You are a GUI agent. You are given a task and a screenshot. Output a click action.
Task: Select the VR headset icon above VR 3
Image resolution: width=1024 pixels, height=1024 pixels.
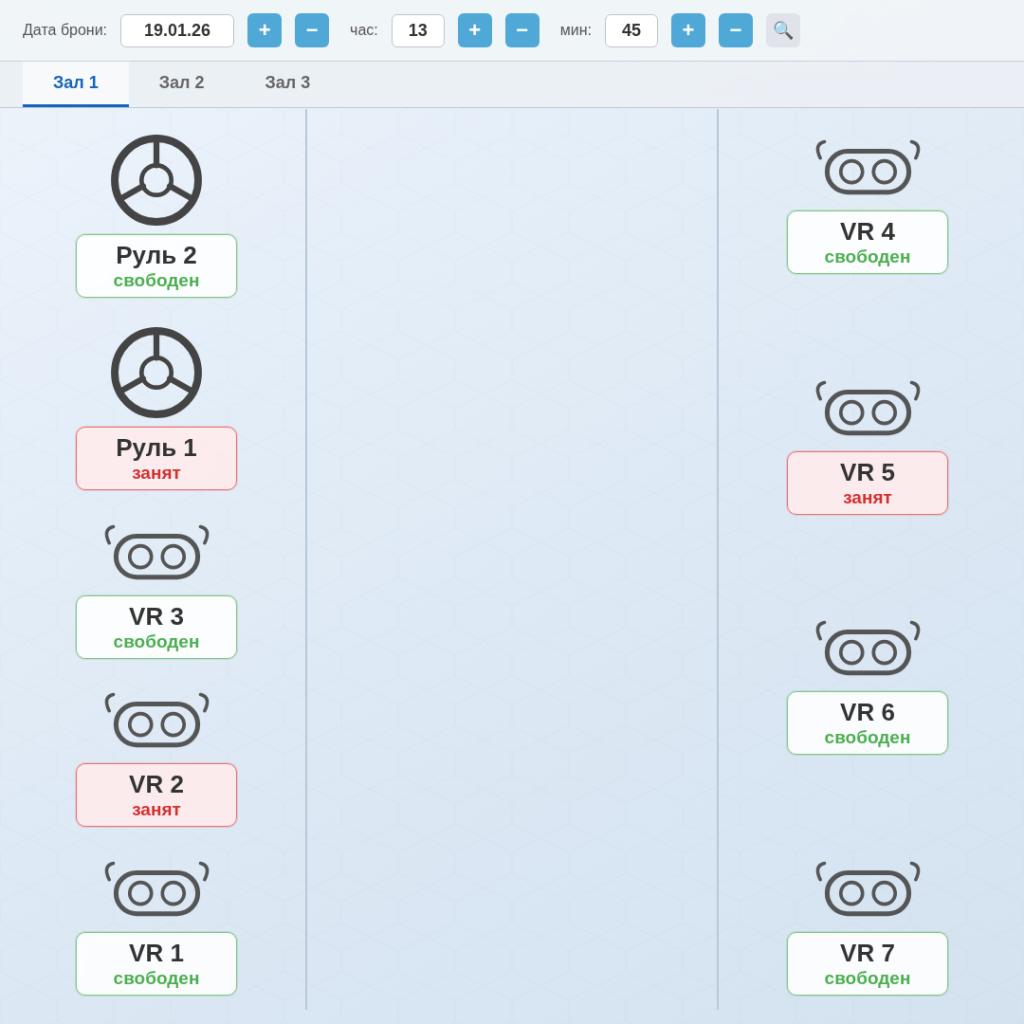coord(157,554)
